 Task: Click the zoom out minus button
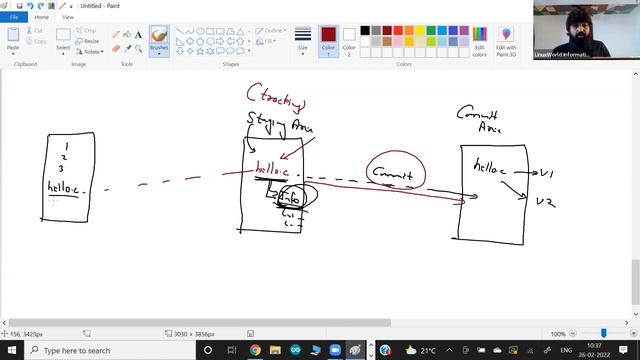click(x=573, y=333)
